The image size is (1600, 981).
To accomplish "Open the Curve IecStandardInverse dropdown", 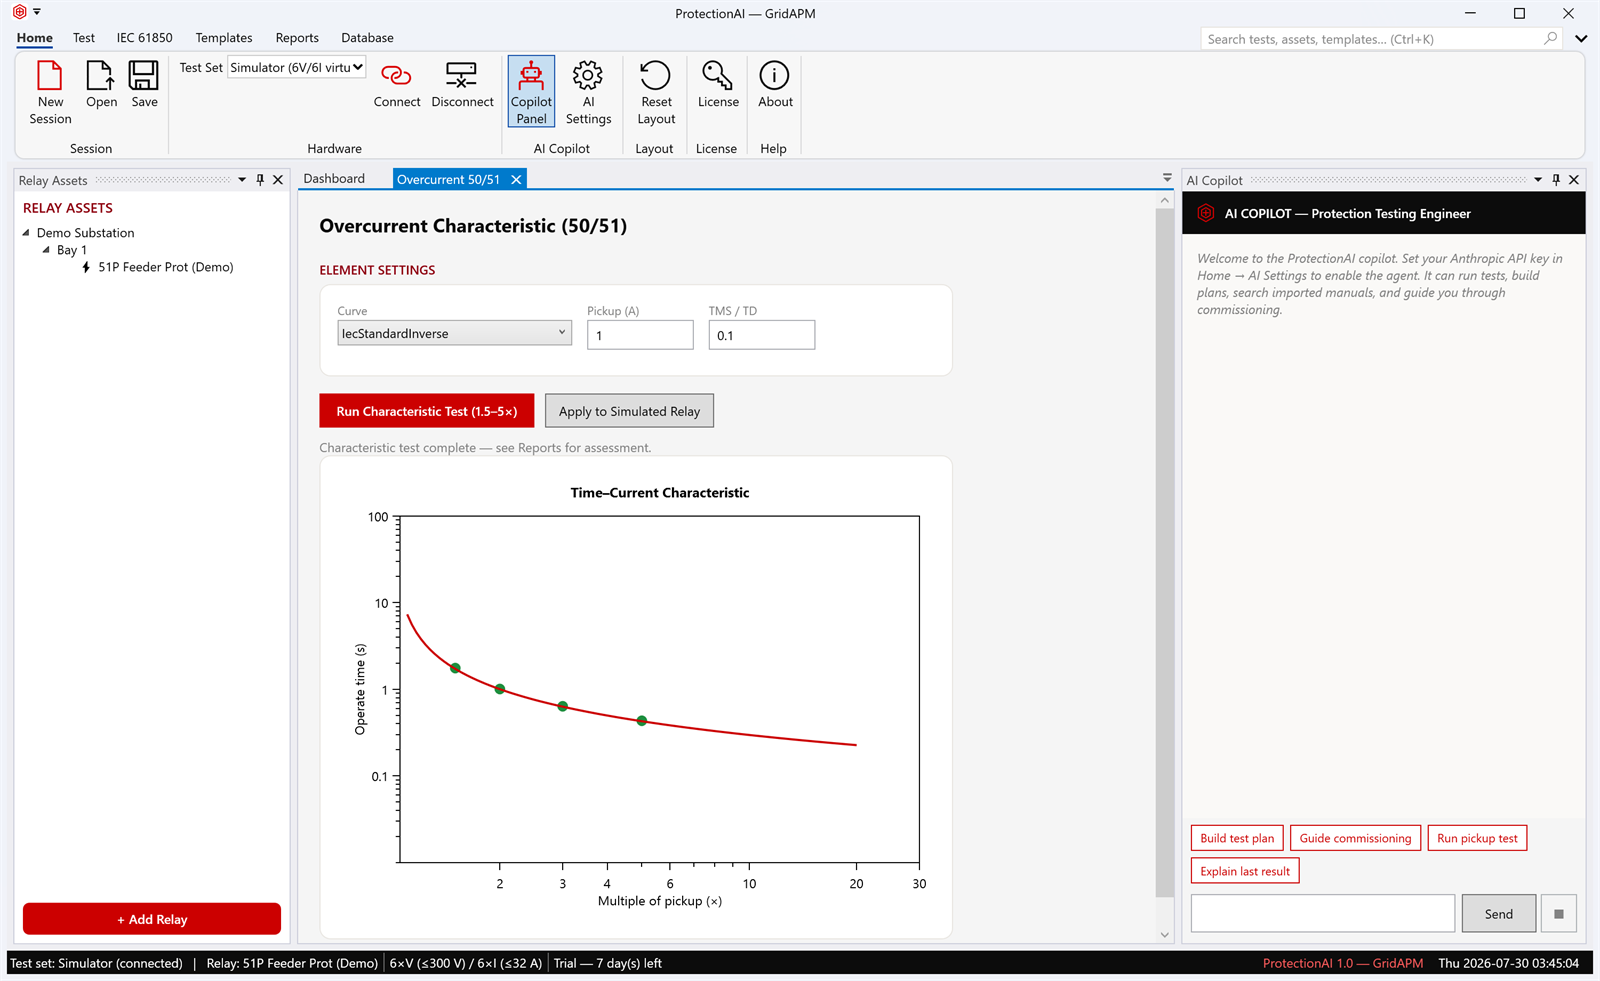I will [454, 333].
